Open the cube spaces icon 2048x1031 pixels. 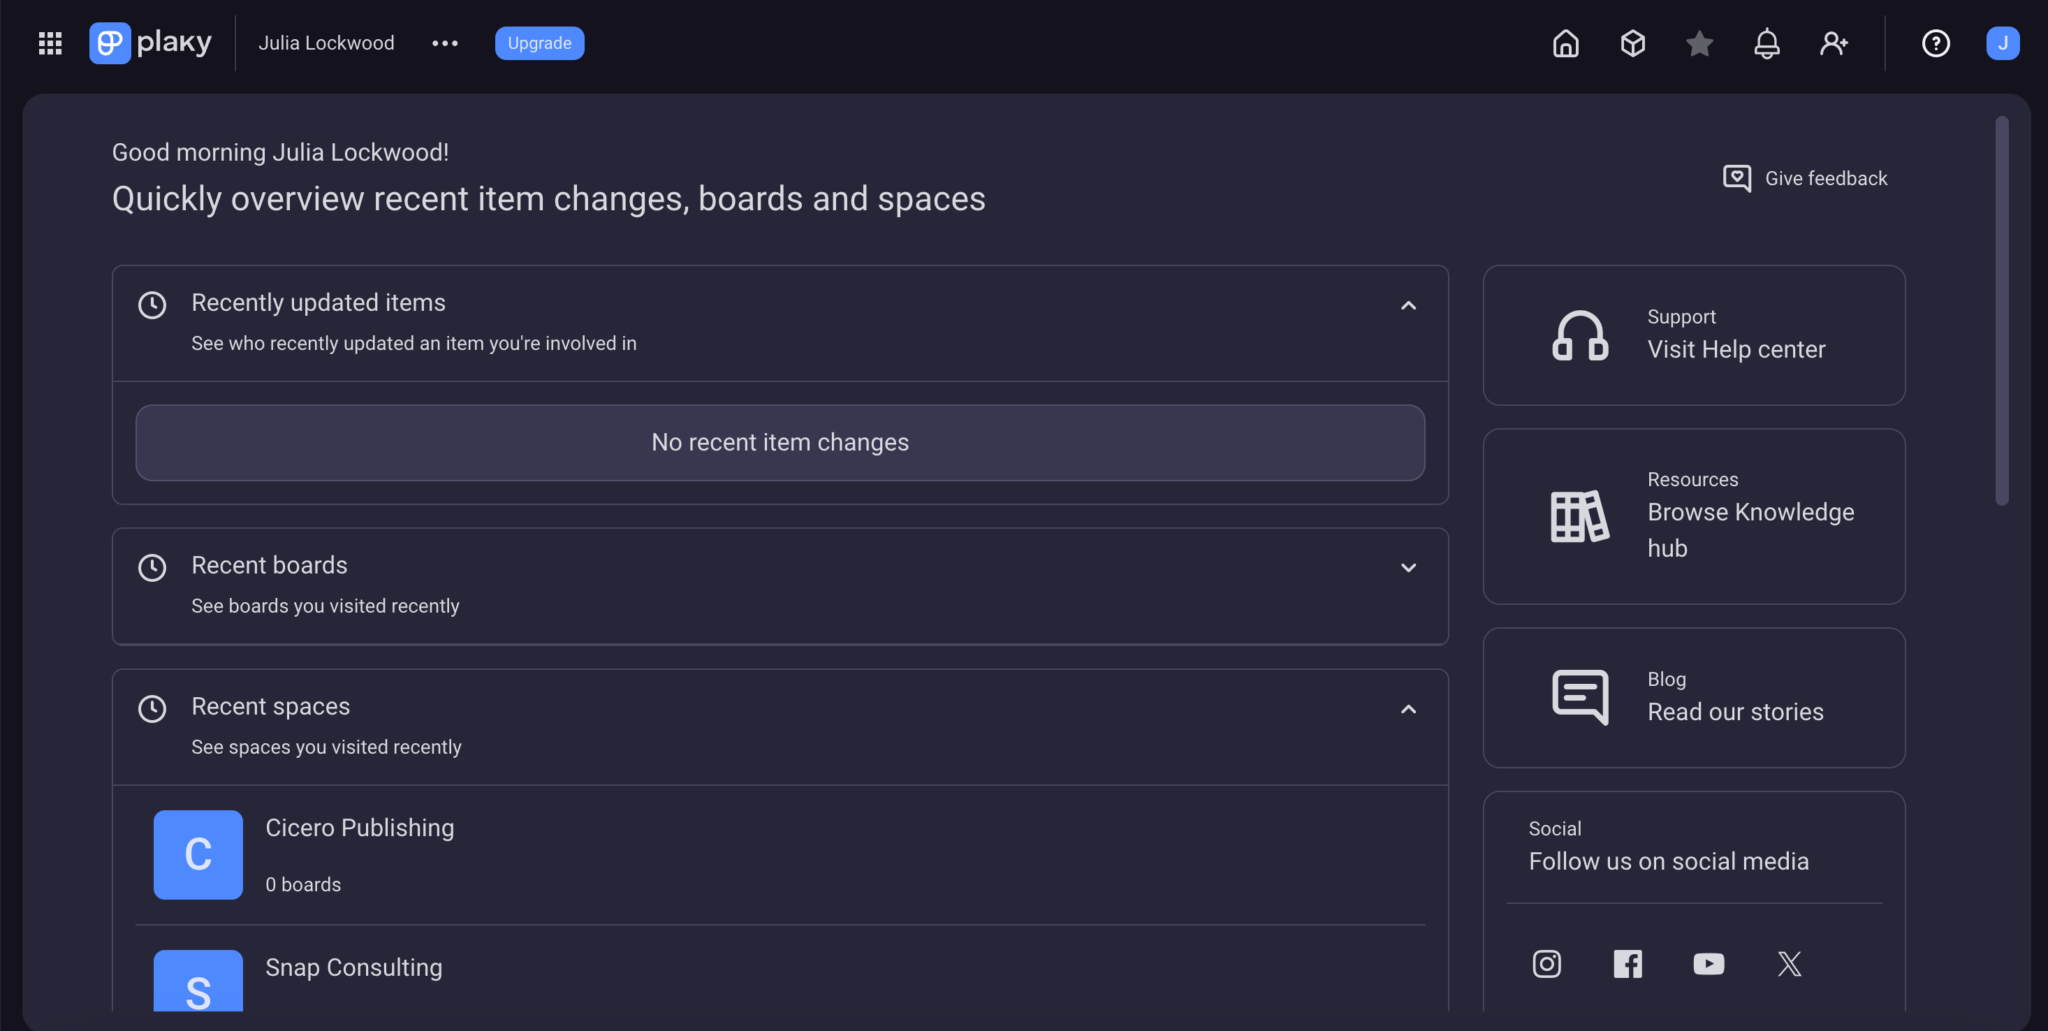tap(1632, 43)
